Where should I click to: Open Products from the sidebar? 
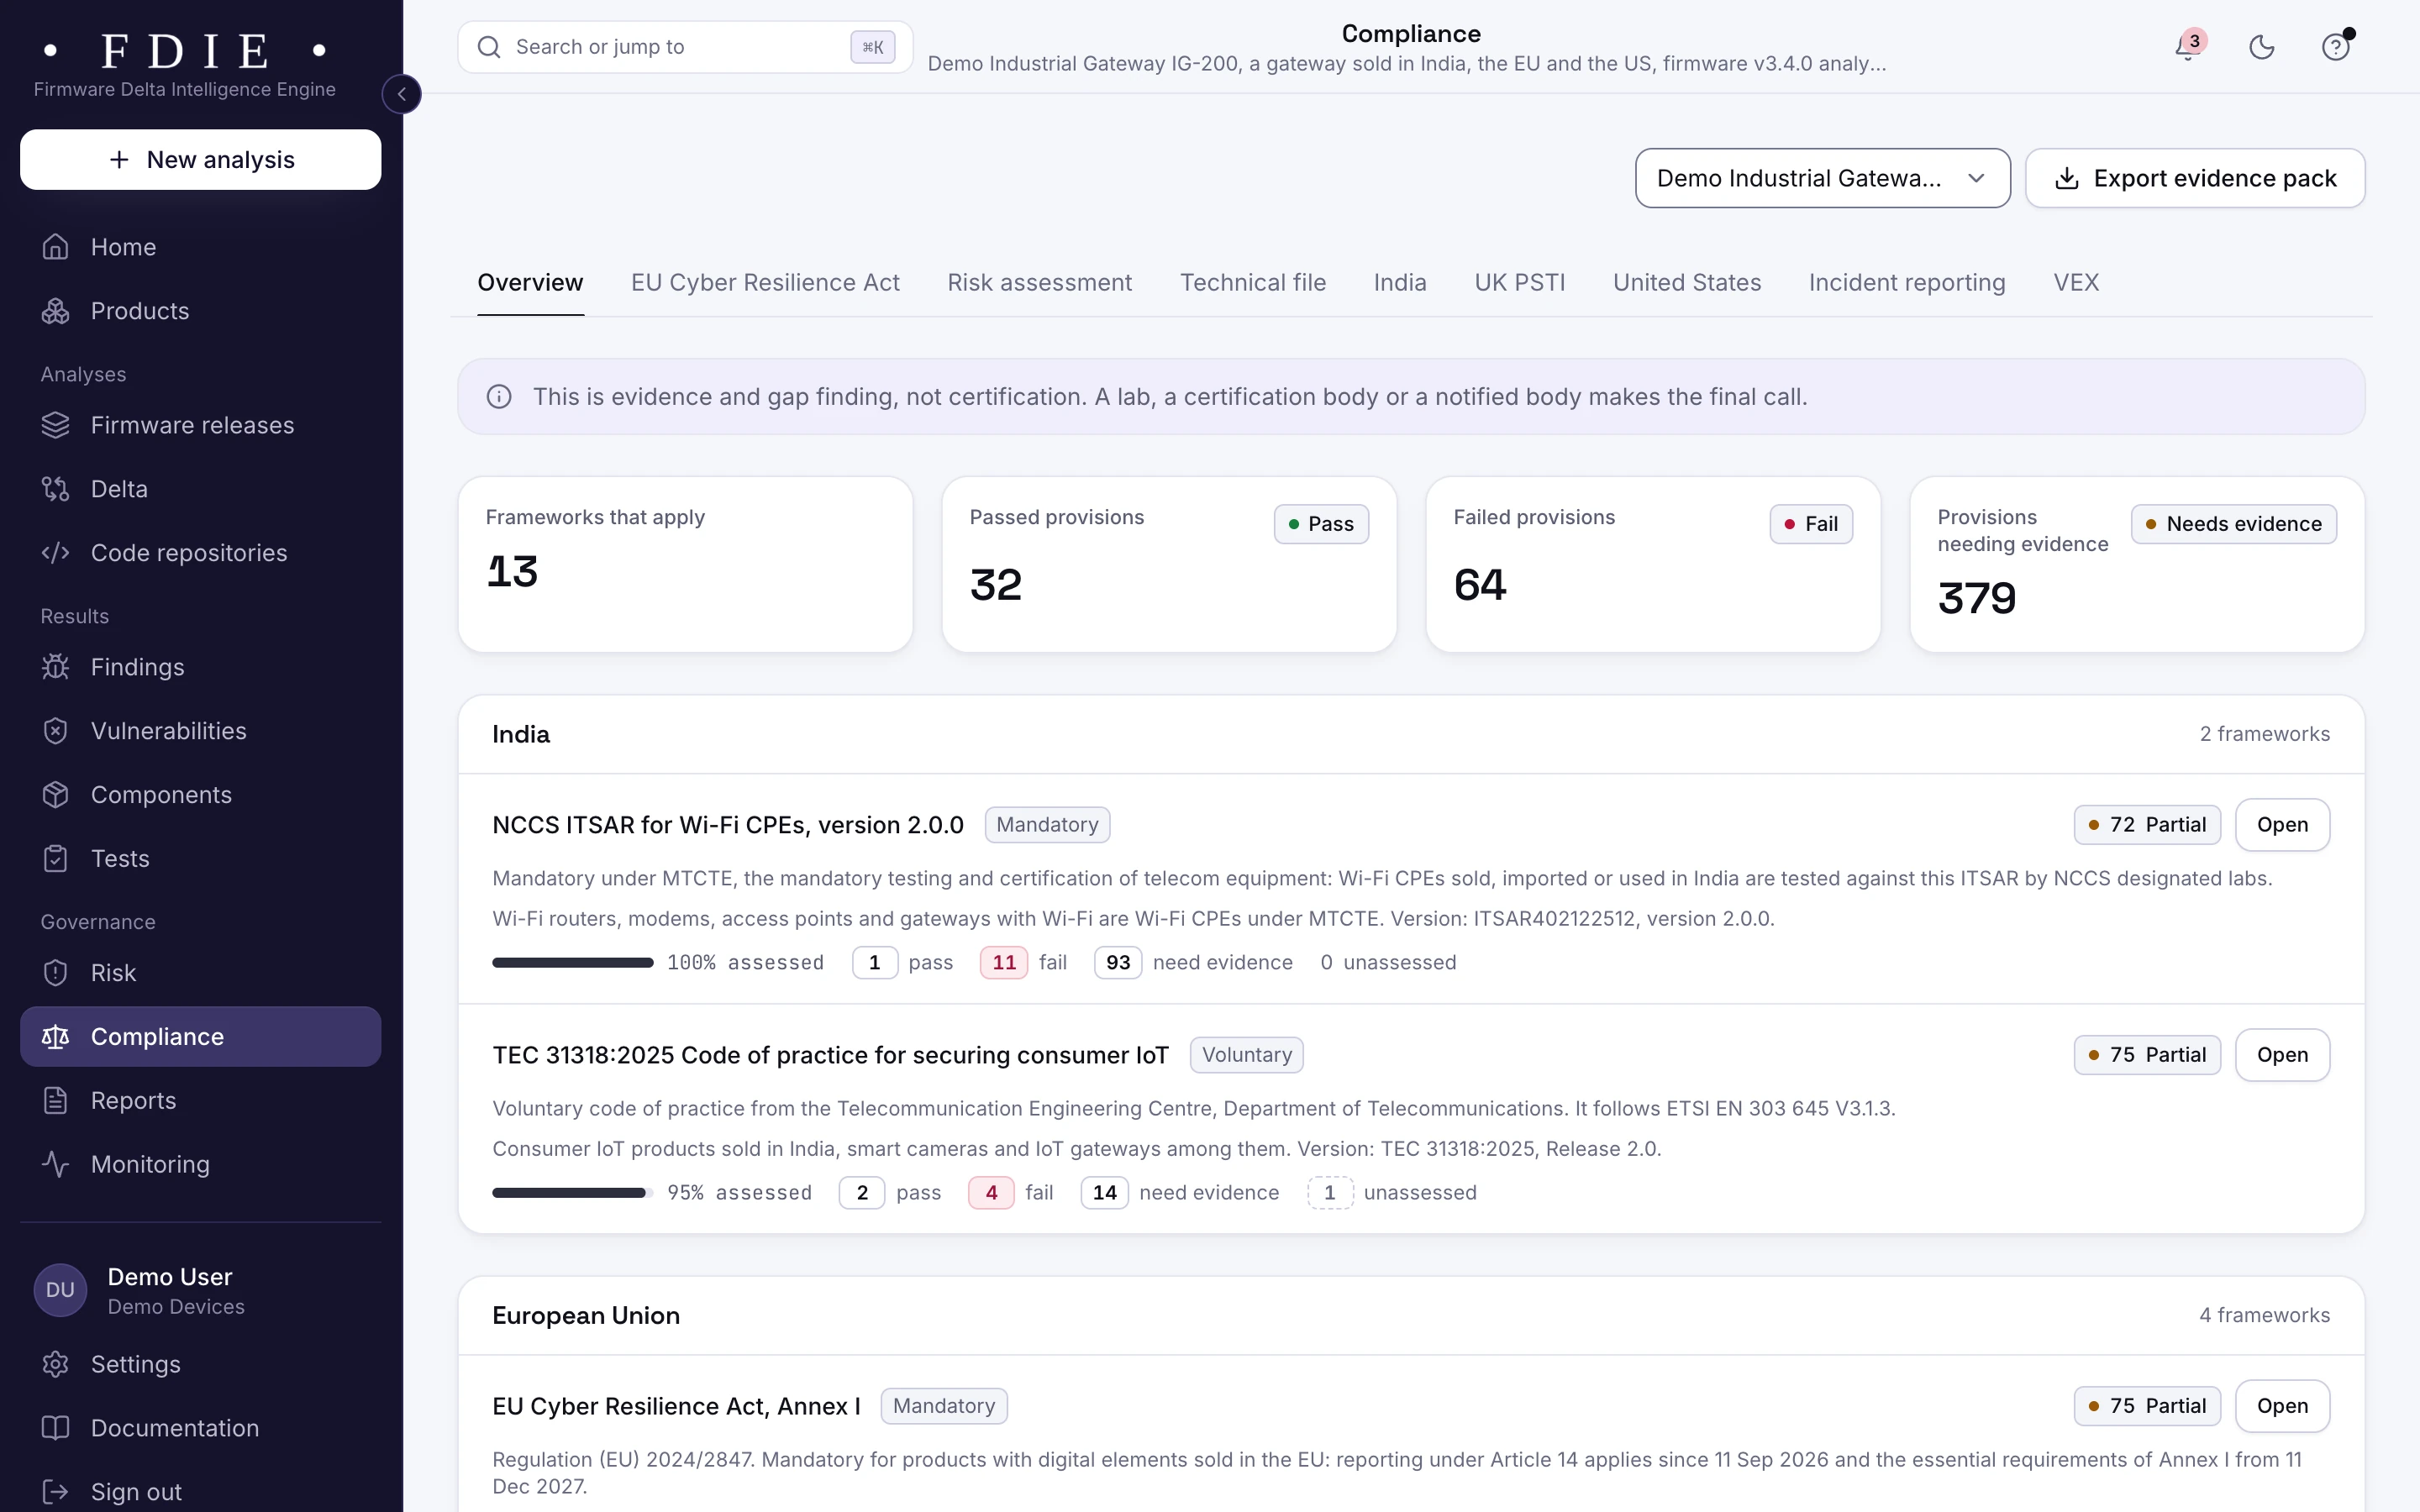200,311
